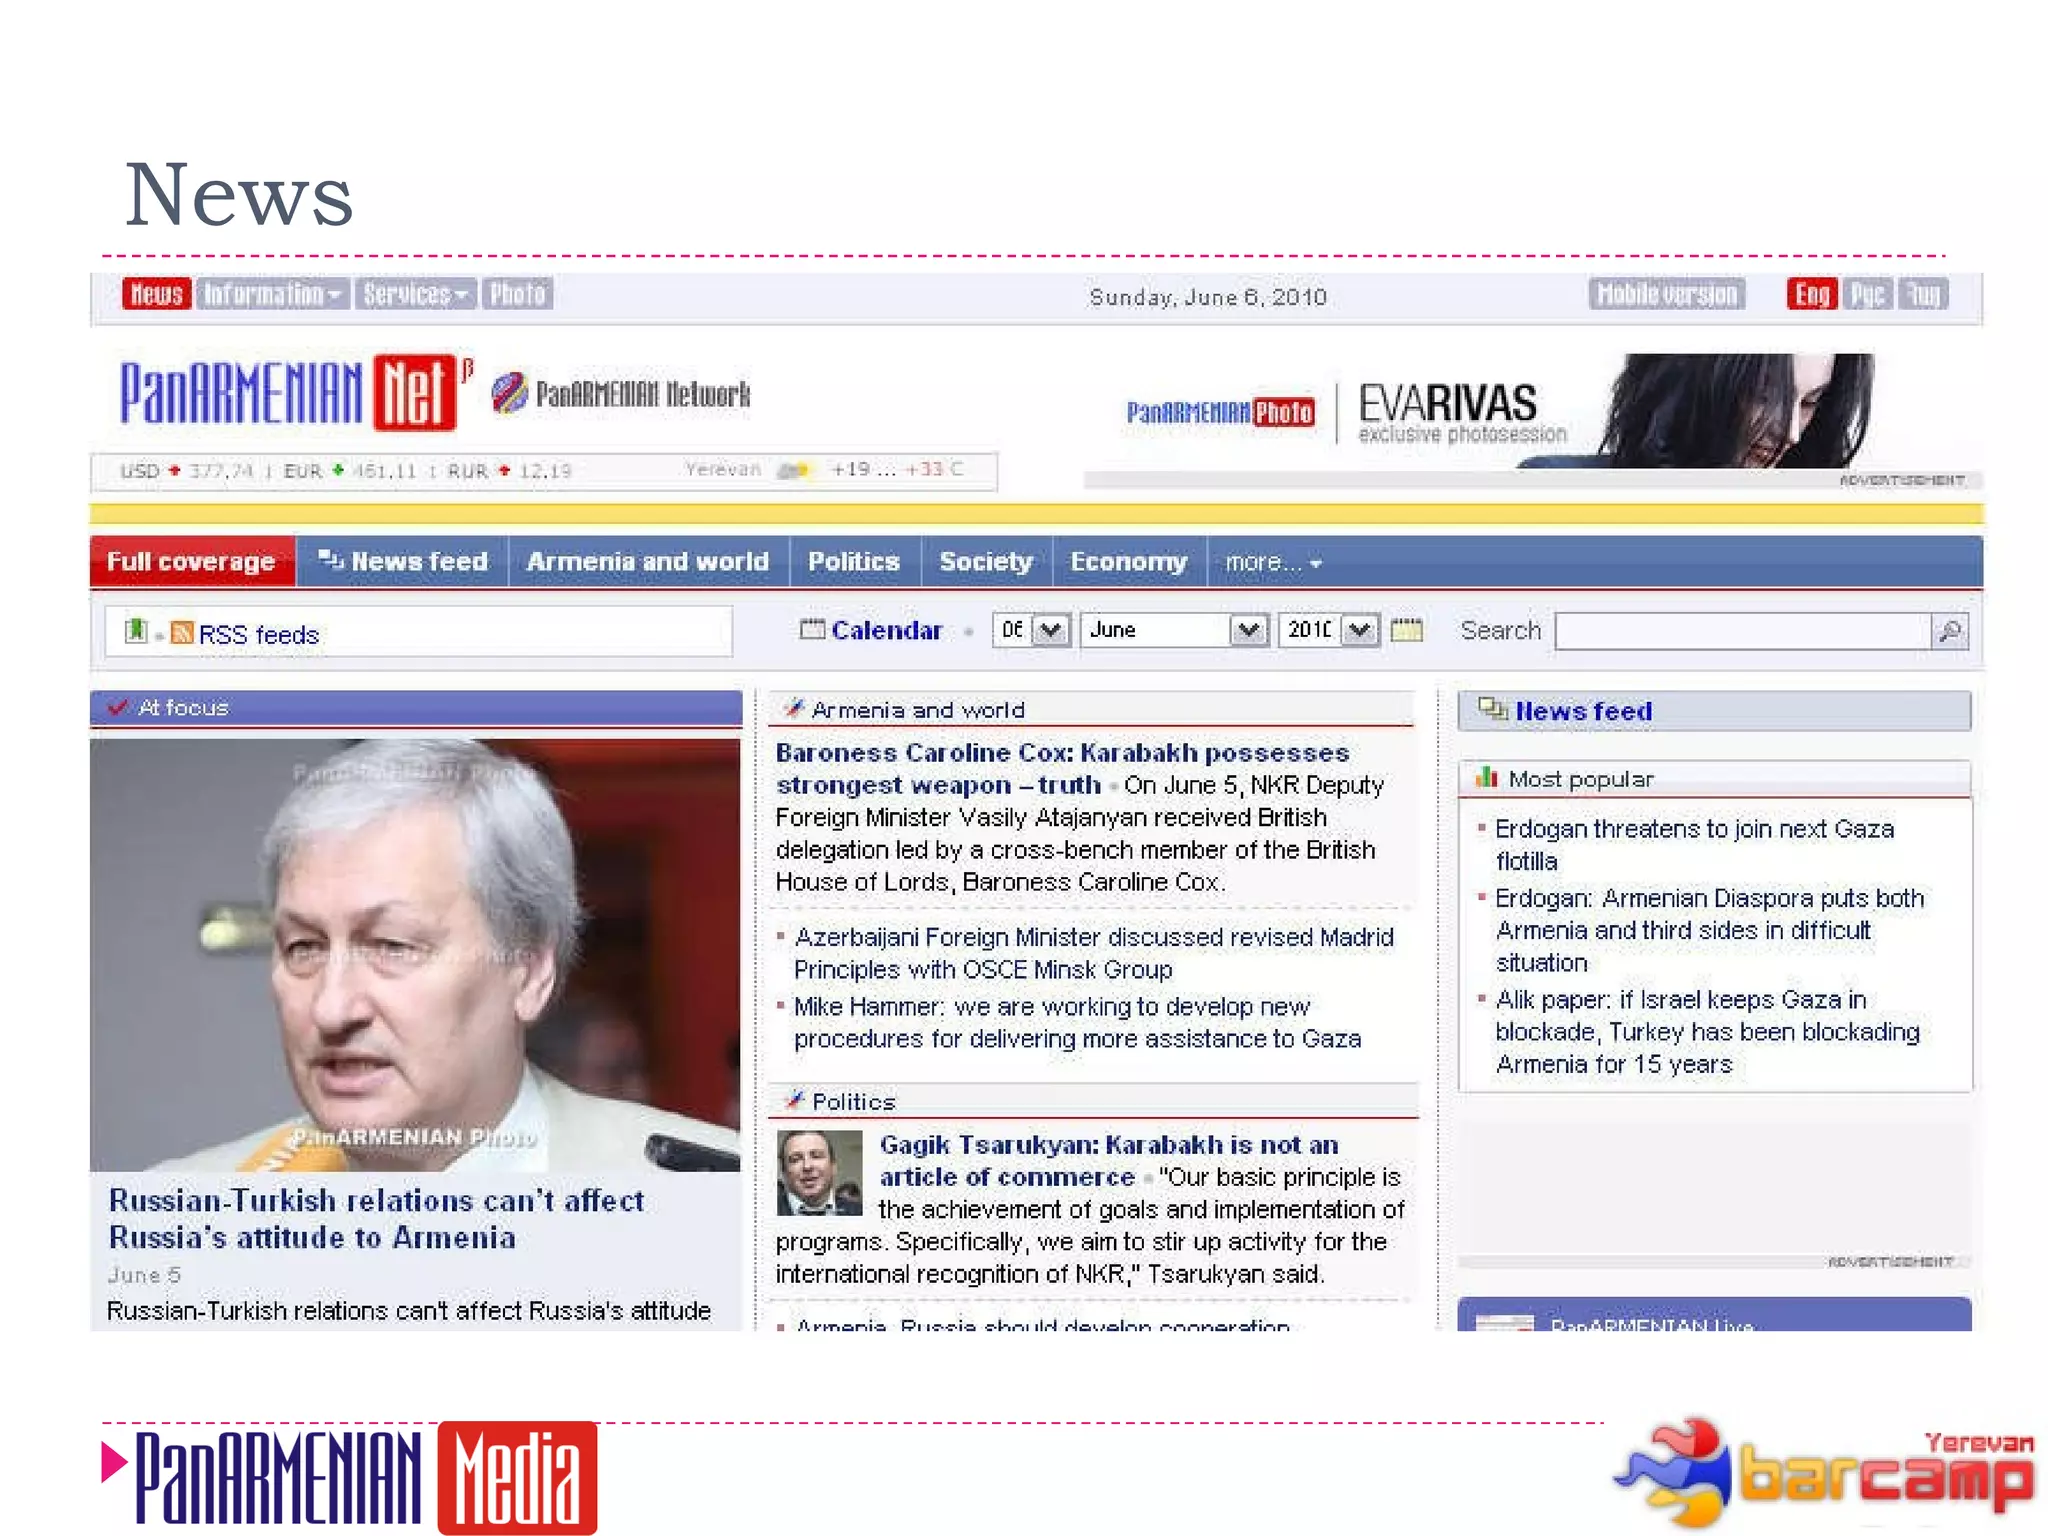Image resolution: width=2048 pixels, height=1536 pixels.
Task: Click the Mobile version button
Action: tap(1666, 294)
